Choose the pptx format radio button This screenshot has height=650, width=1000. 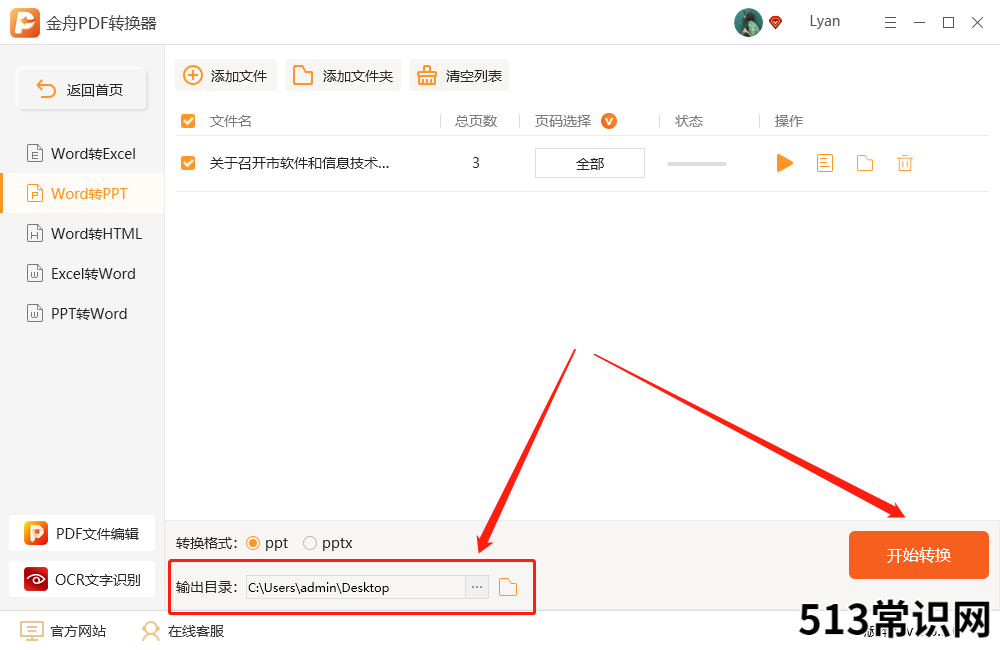click(310, 543)
